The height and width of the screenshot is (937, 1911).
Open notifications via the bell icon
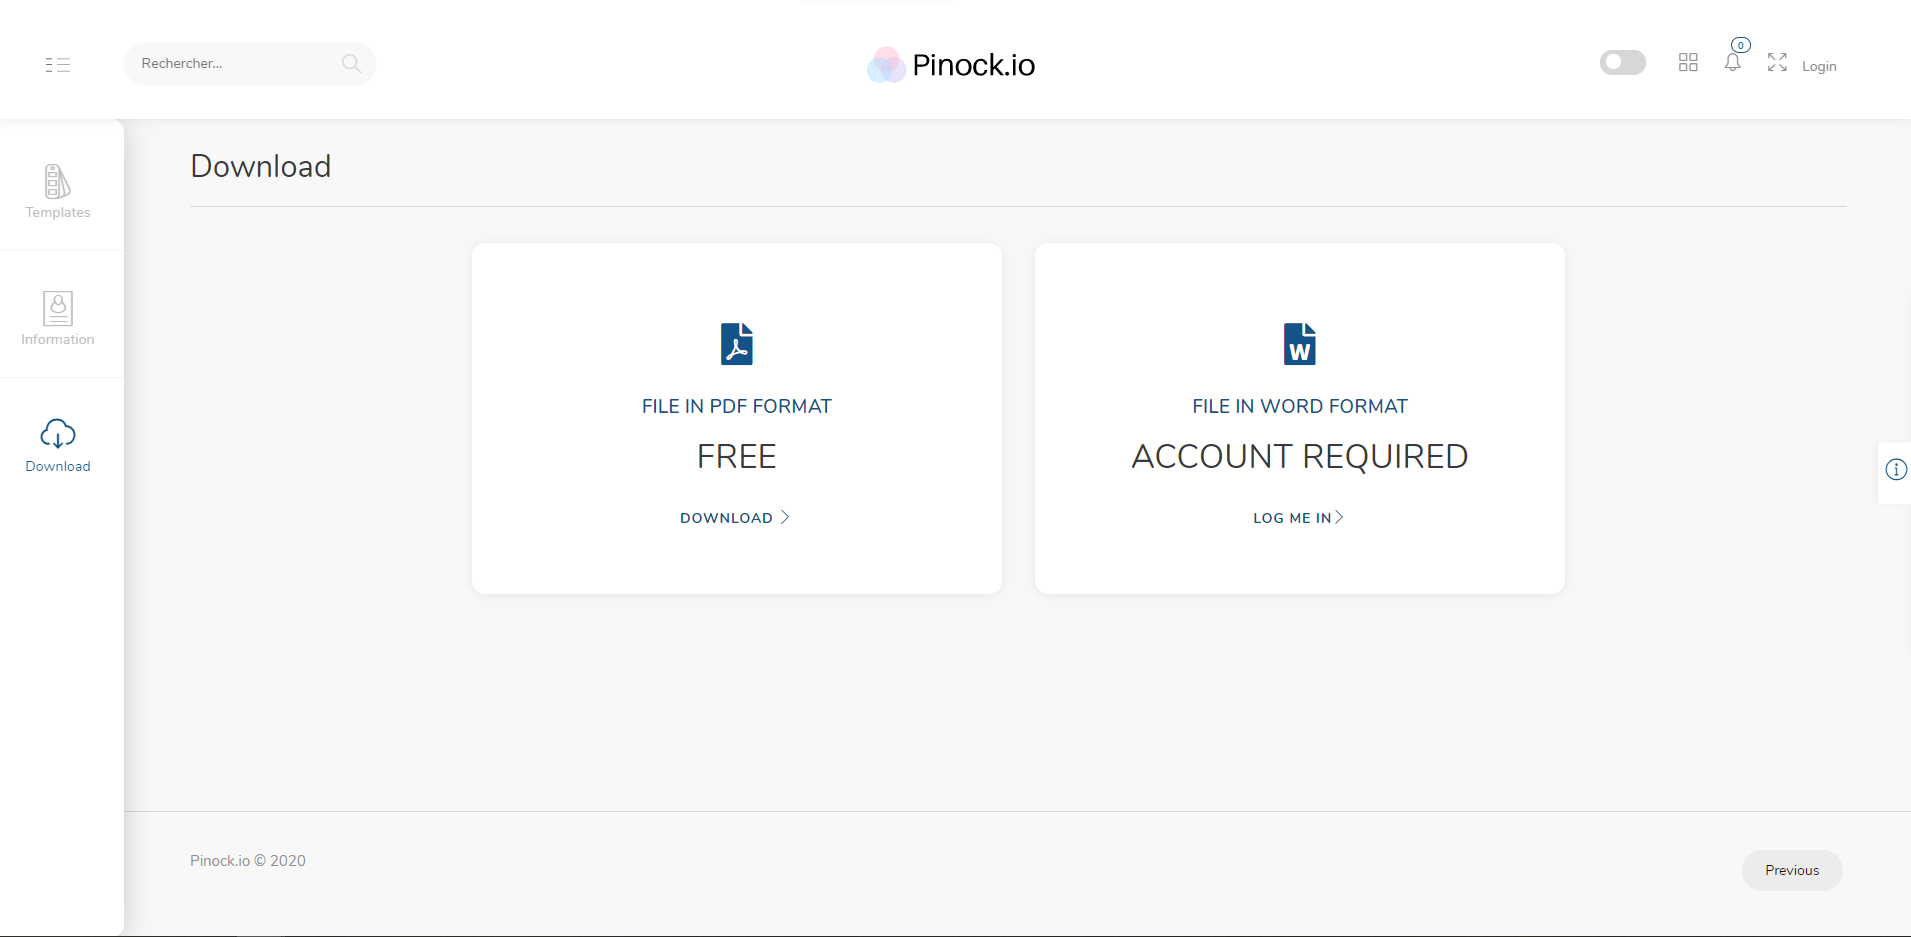click(1732, 62)
